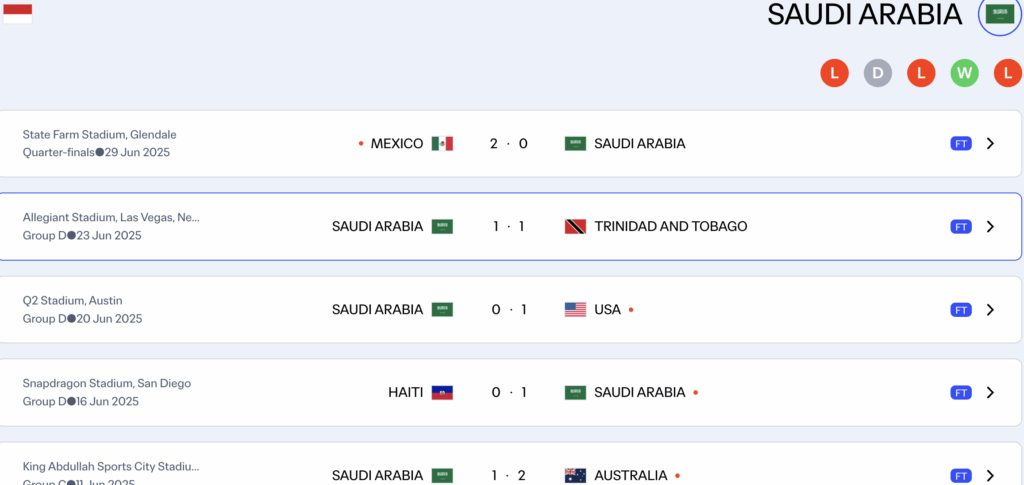Click the Haiti flag icon
The image size is (1024, 485).
pos(442,393)
